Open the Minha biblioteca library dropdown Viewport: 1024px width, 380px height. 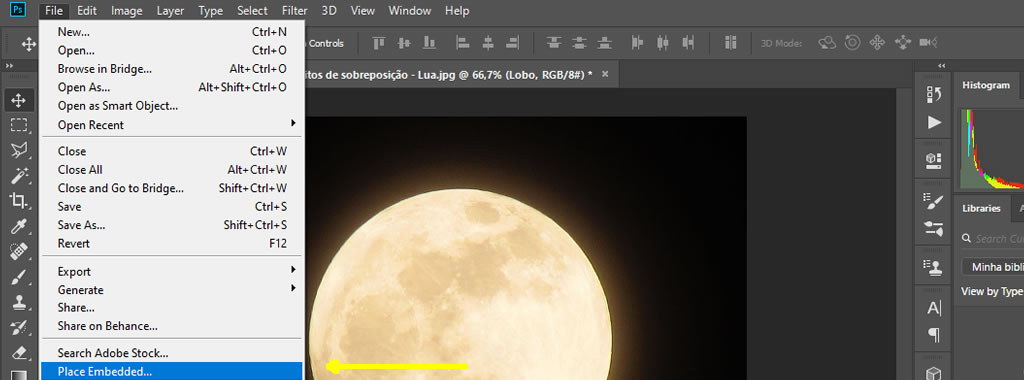(x=993, y=267)
